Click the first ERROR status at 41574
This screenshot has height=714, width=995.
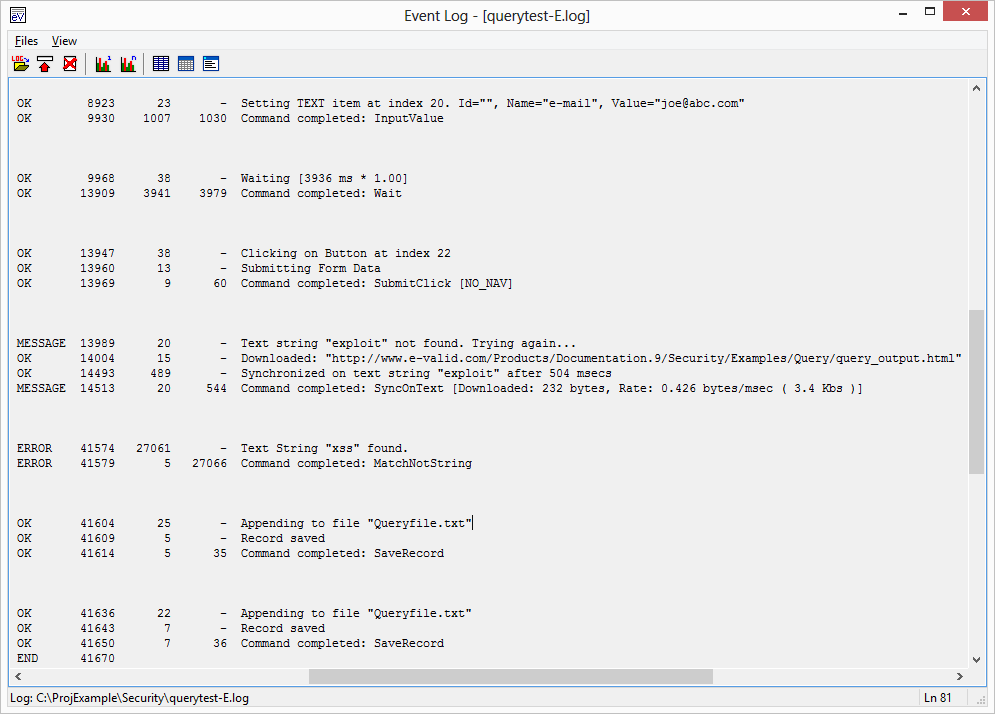click(34, 449)
